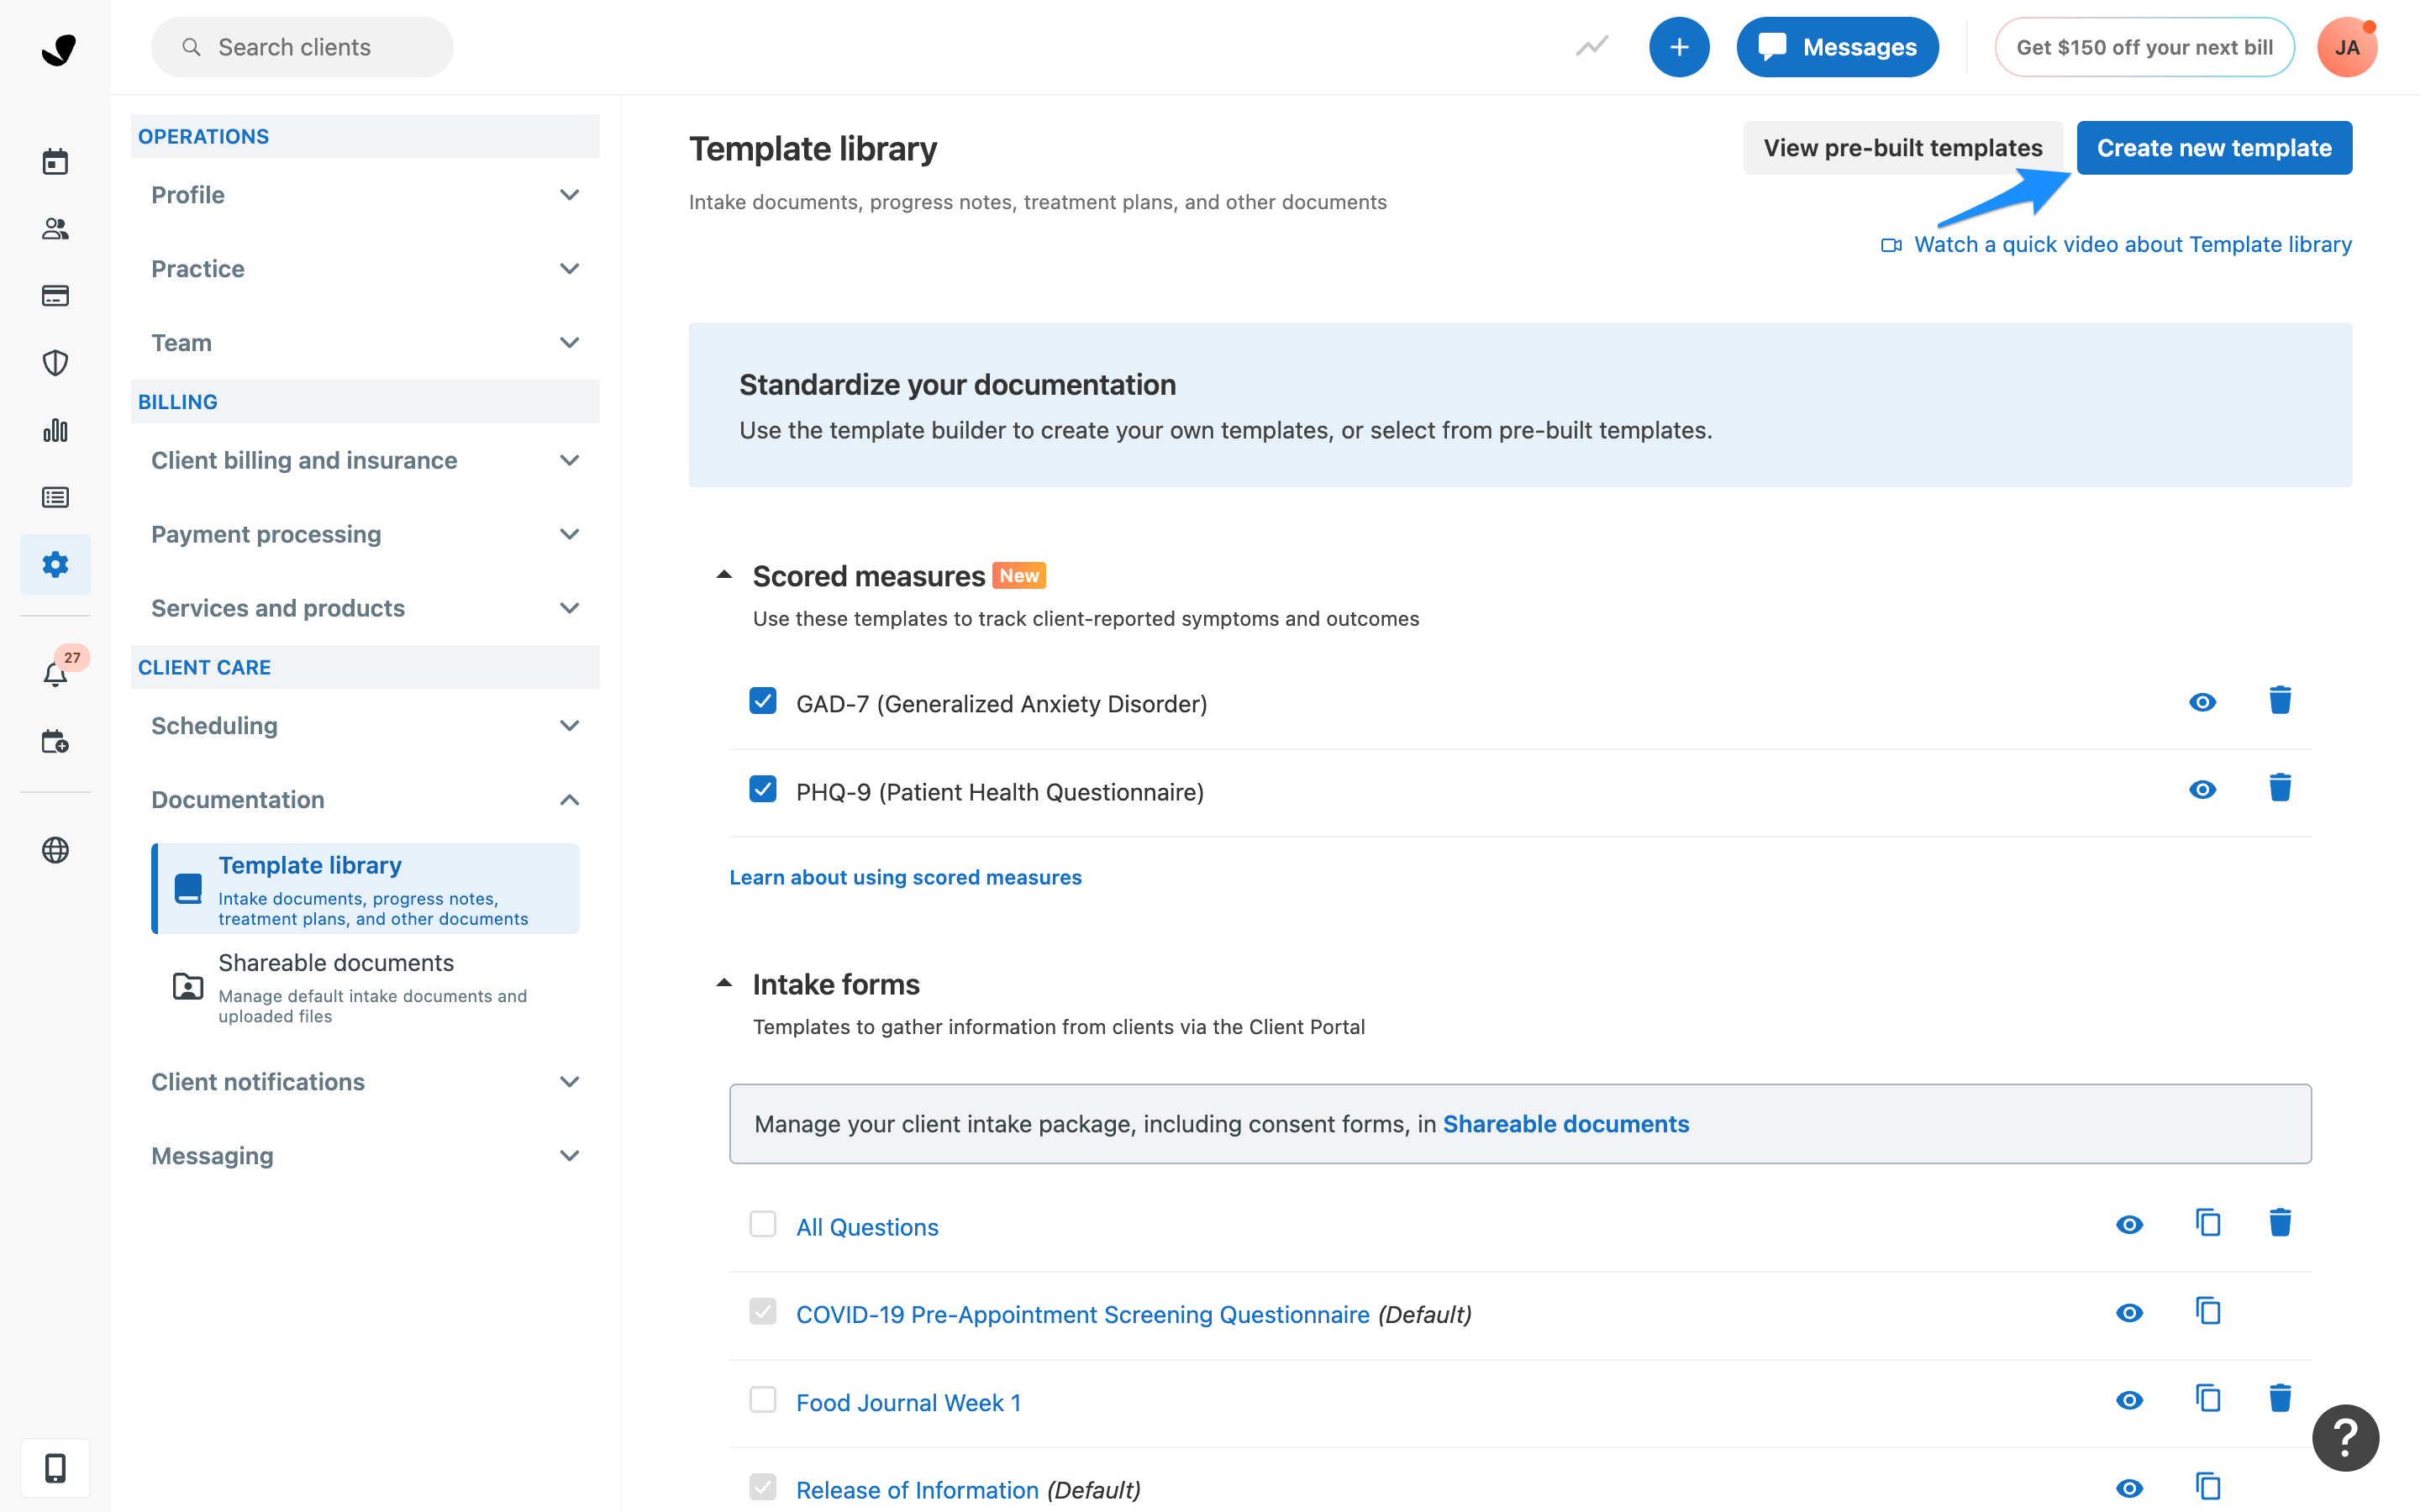The image size is (2420, 1512).
Task: Uncheck the PHQ-9 Patient Health Questionnaire
Action: coord(763,789)
